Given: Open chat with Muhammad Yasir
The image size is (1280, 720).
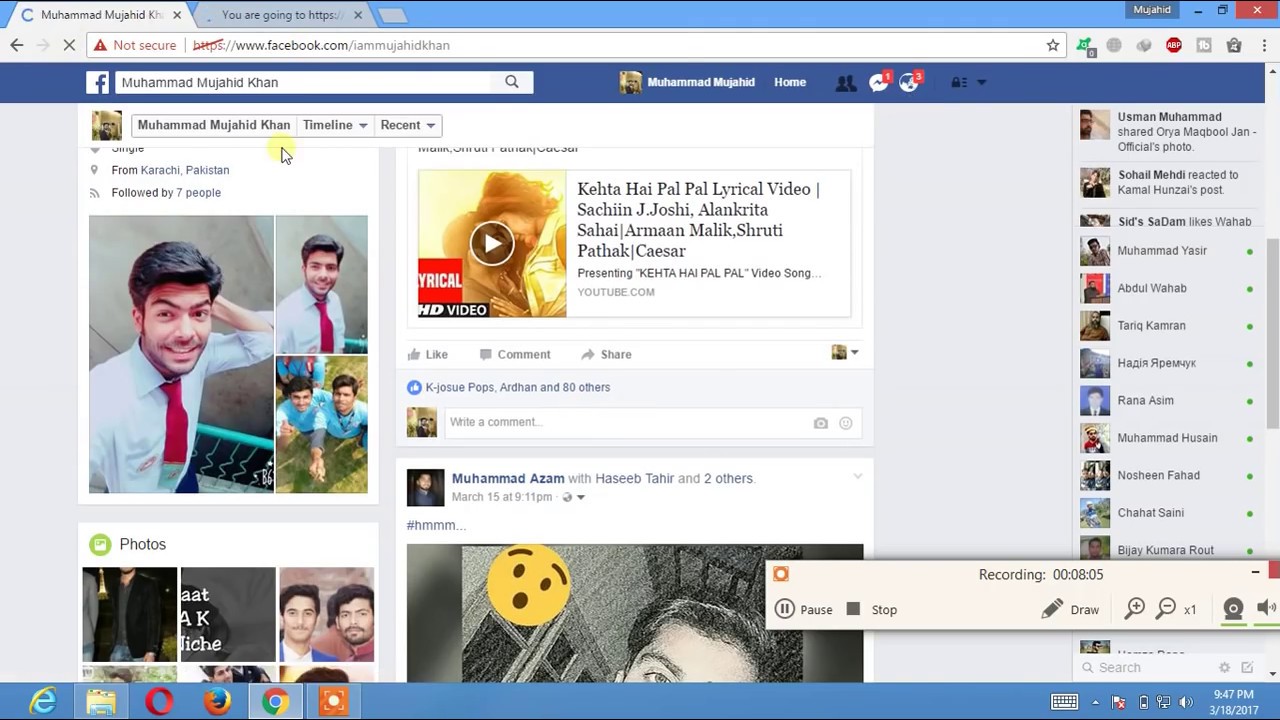Looking at the screenshot, I should pos(1167,251).
